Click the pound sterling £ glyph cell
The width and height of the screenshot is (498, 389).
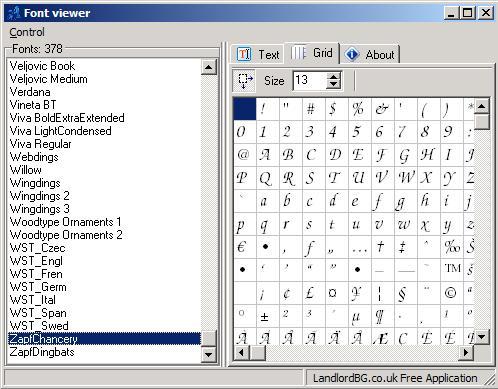coord(314,293)
